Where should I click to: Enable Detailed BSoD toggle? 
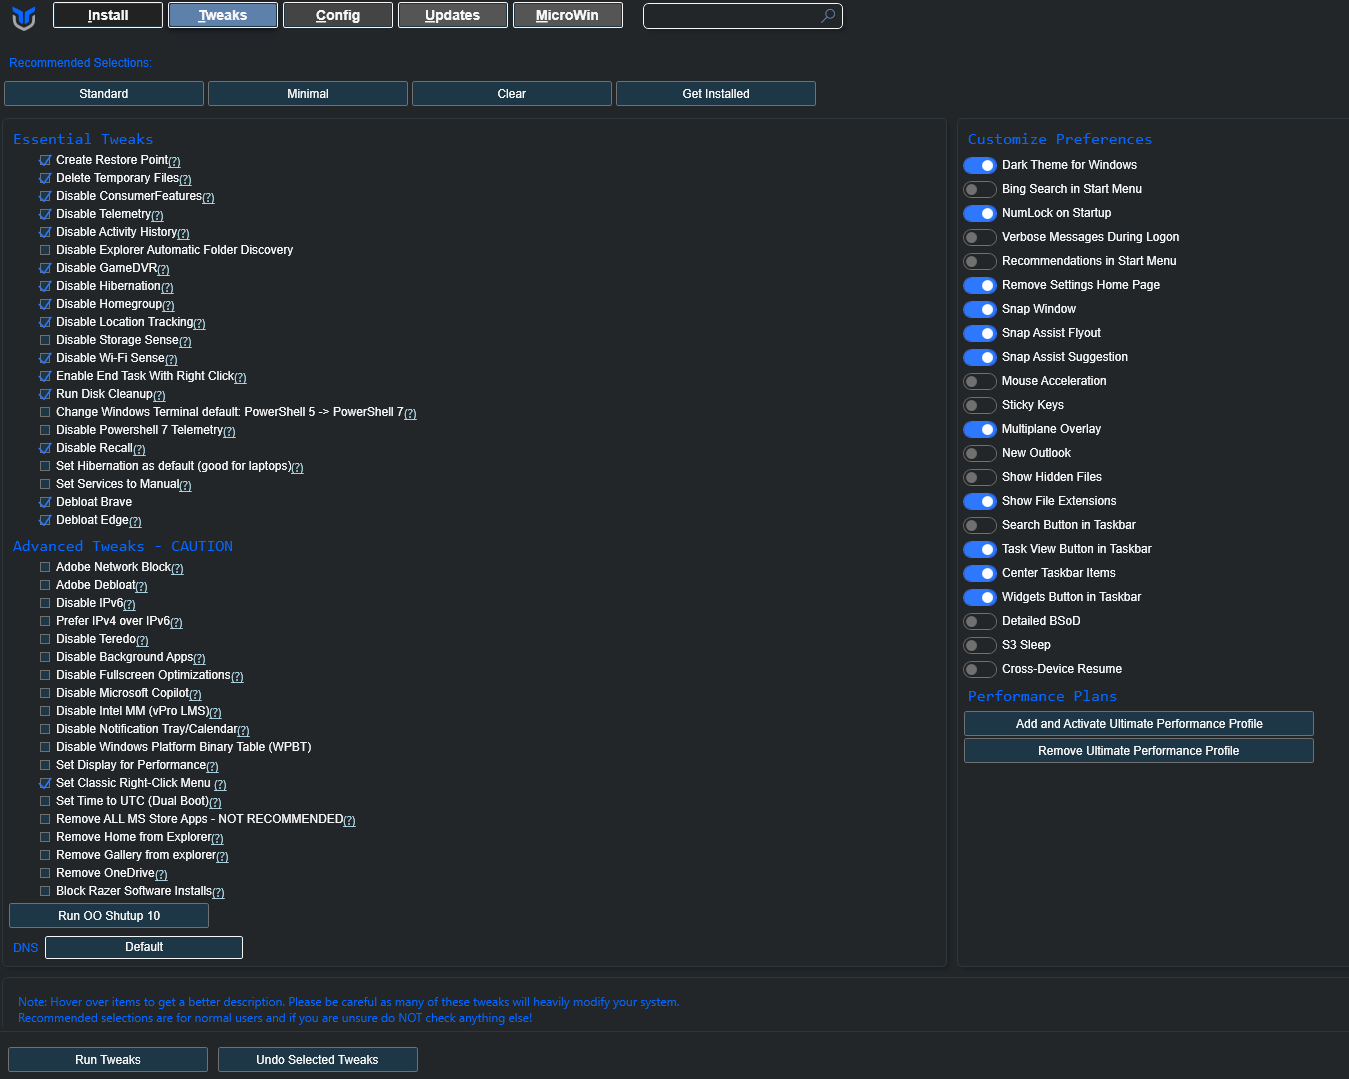pyautogui.click(x=980, y=621)
